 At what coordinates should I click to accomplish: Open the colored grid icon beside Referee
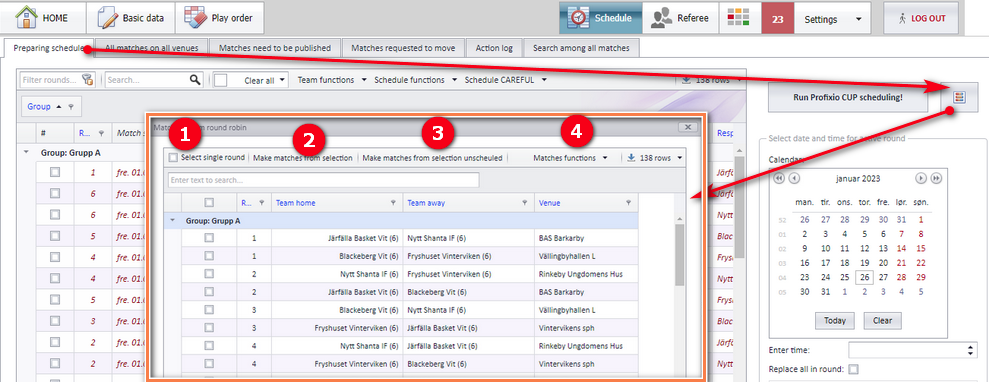pos(738,18)
